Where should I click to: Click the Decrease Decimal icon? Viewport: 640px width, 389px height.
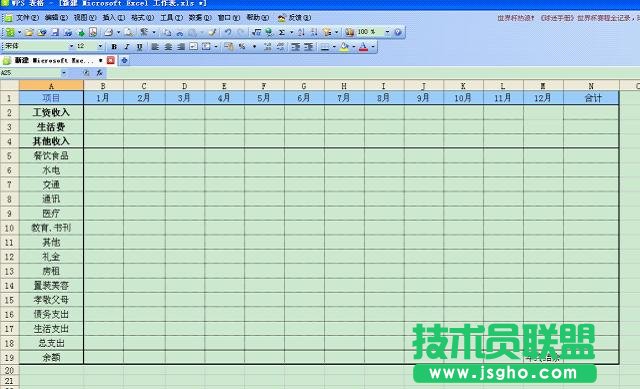pos(280,47)
